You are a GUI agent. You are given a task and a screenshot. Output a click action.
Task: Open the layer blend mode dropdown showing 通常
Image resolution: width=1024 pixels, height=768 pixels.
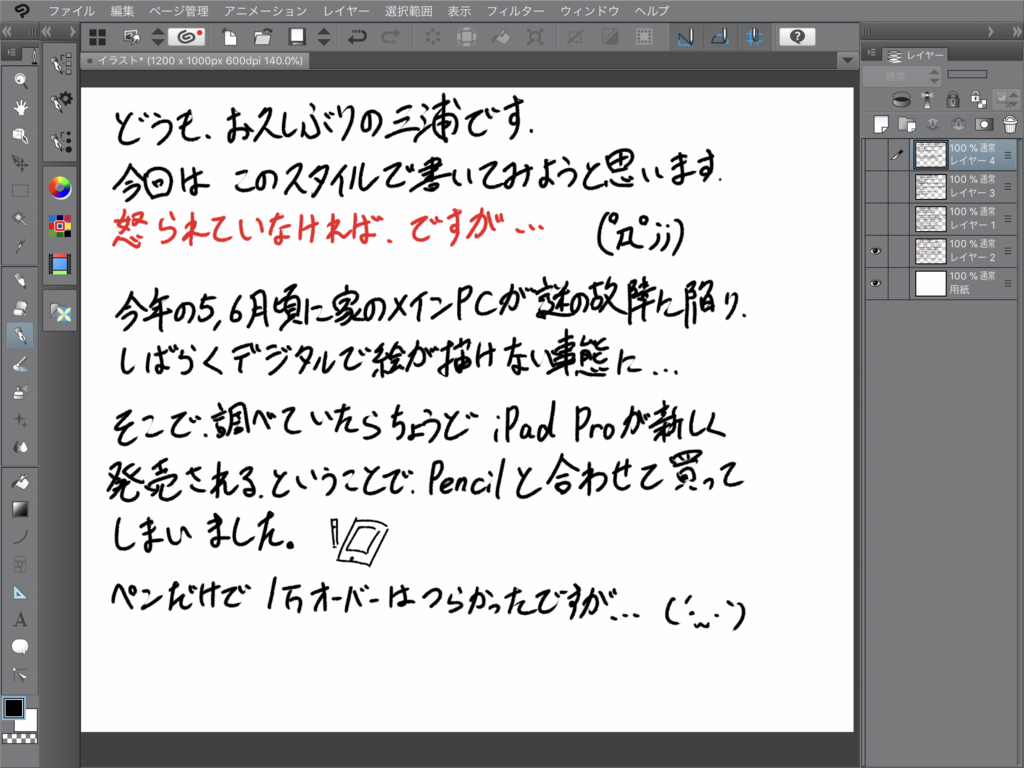tap(896, 75)
